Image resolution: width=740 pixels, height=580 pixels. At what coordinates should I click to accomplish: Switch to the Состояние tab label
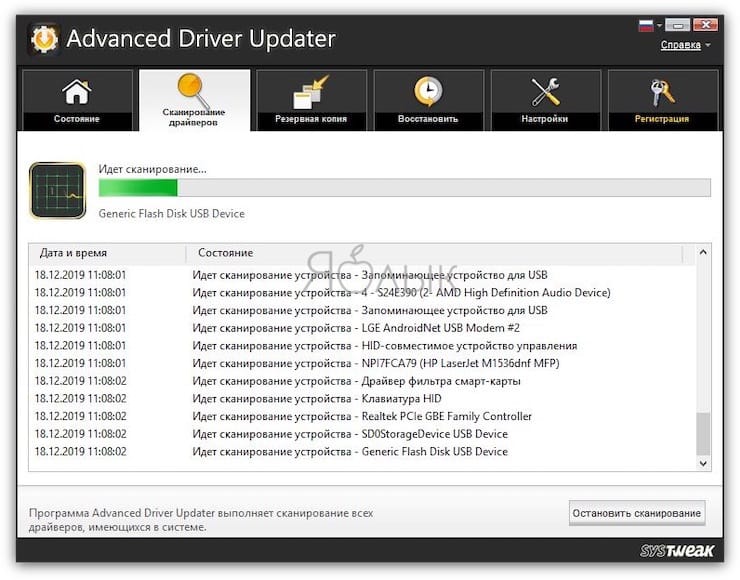pyautogui.click(x=76, y=119)
